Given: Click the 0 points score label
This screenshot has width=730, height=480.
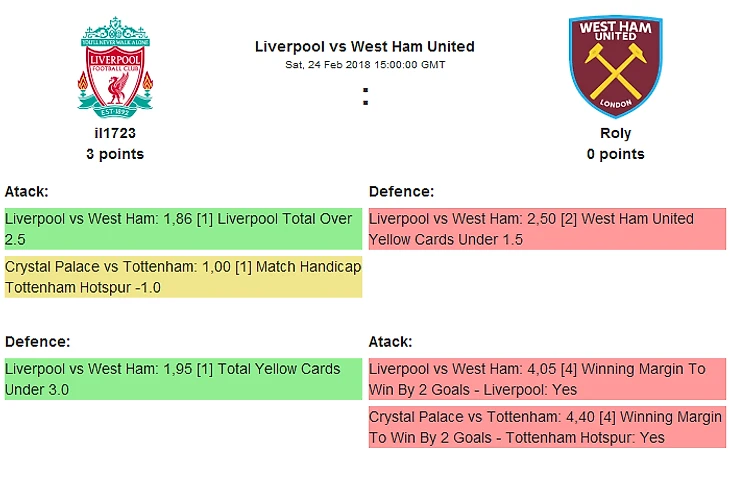Looking at the screenshot, I should [x=615, y=154].
